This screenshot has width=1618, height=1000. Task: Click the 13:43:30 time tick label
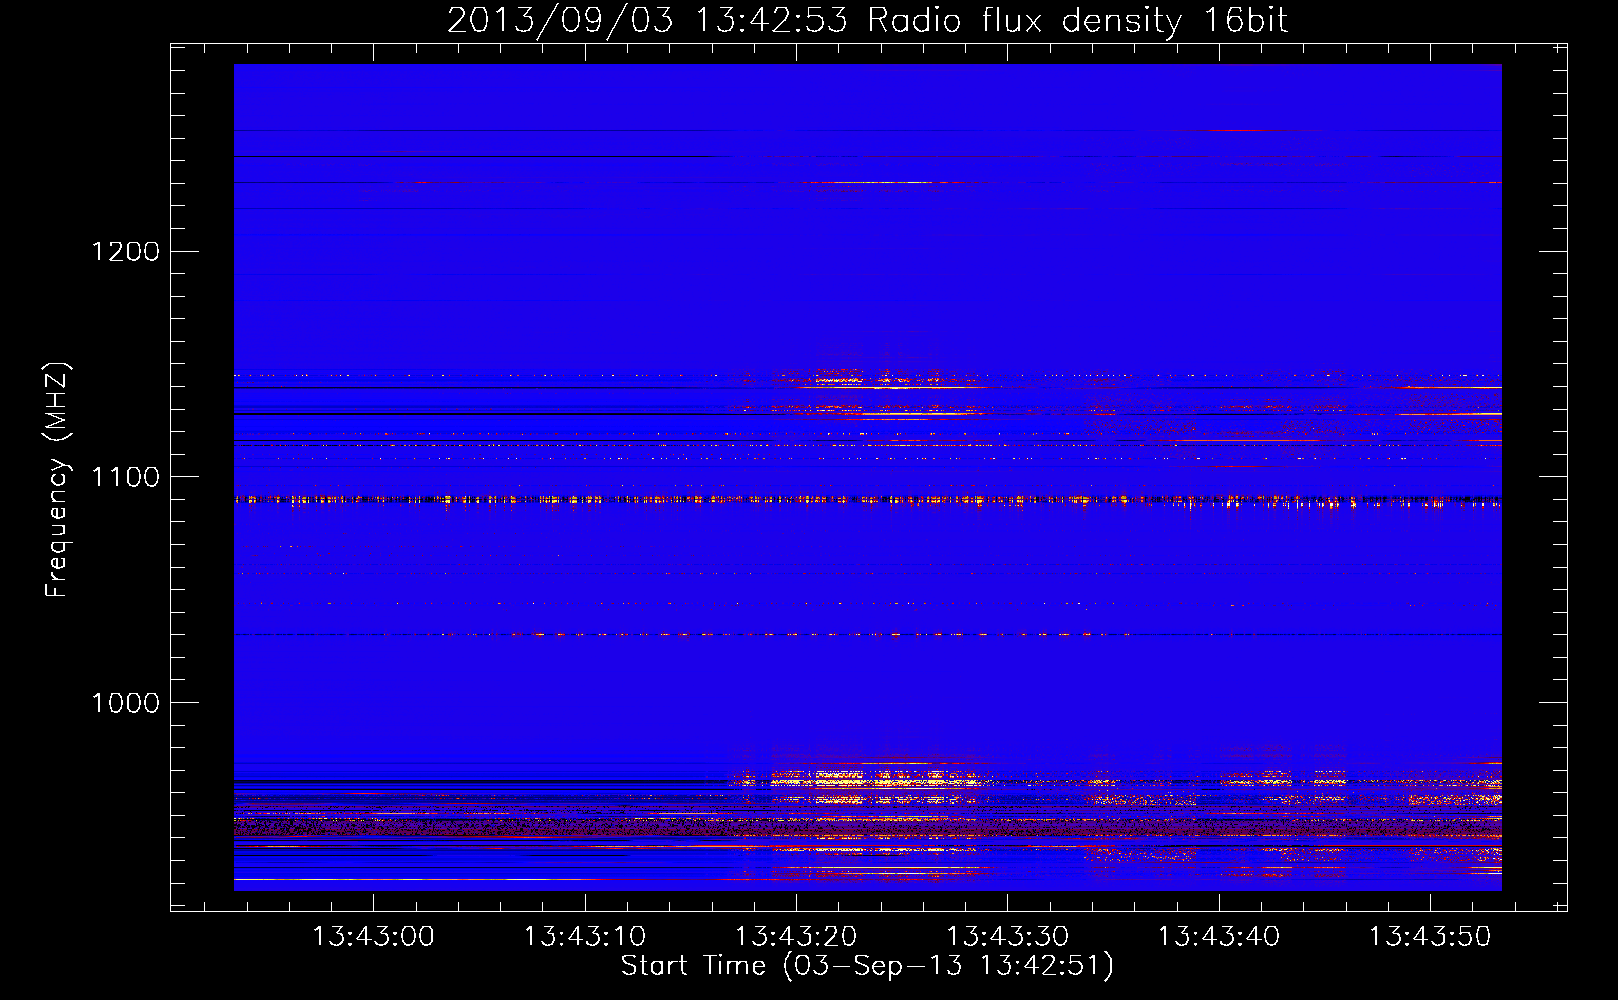(x=1008, y=937)
